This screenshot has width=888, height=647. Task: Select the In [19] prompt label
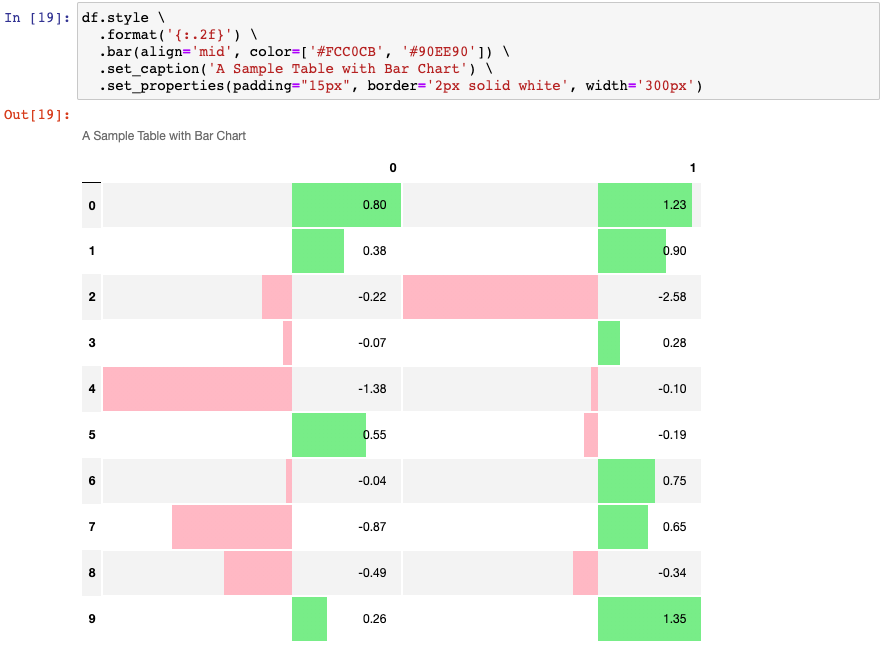pos(33,17)
